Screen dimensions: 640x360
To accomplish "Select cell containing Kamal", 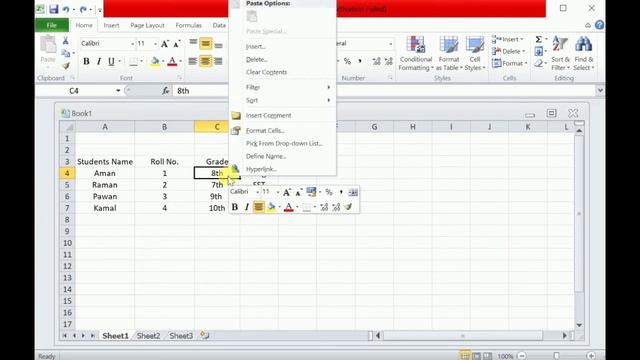I will pos(105,208).
